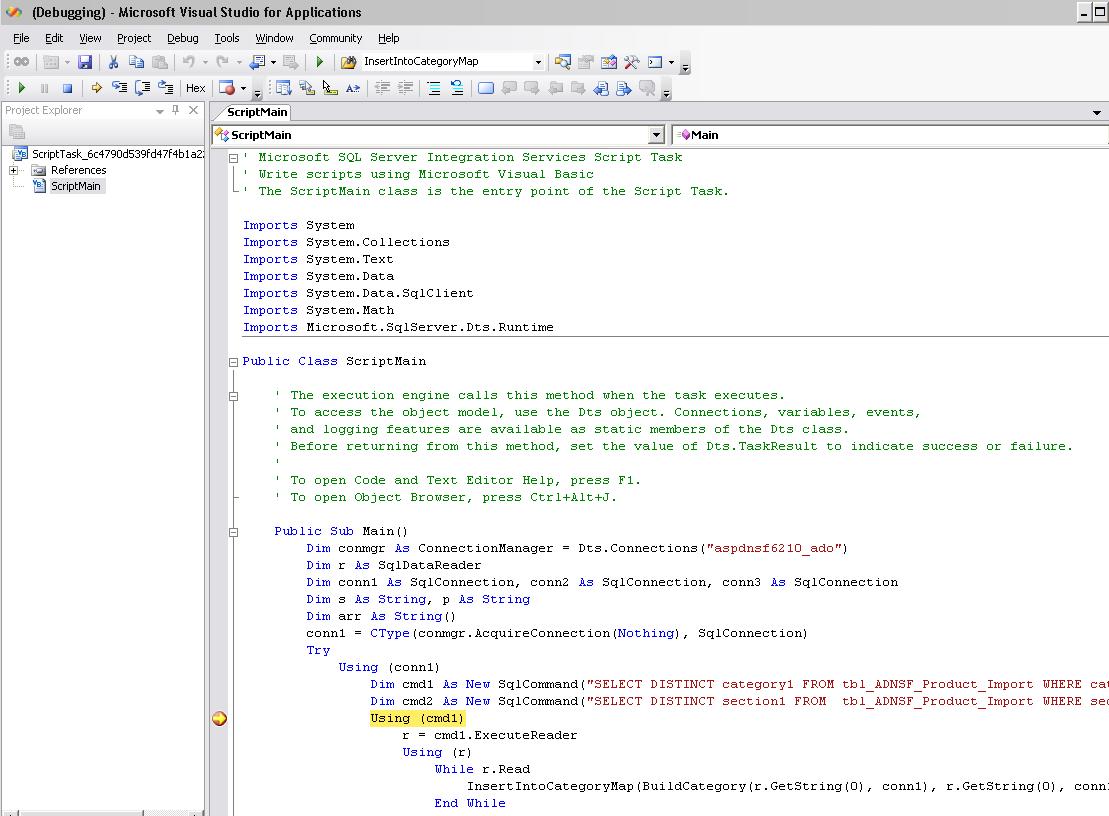Toggle Hex display mode
This screenshot has height=816, width=1109.
pyautogui.click(x=195, y=88)
